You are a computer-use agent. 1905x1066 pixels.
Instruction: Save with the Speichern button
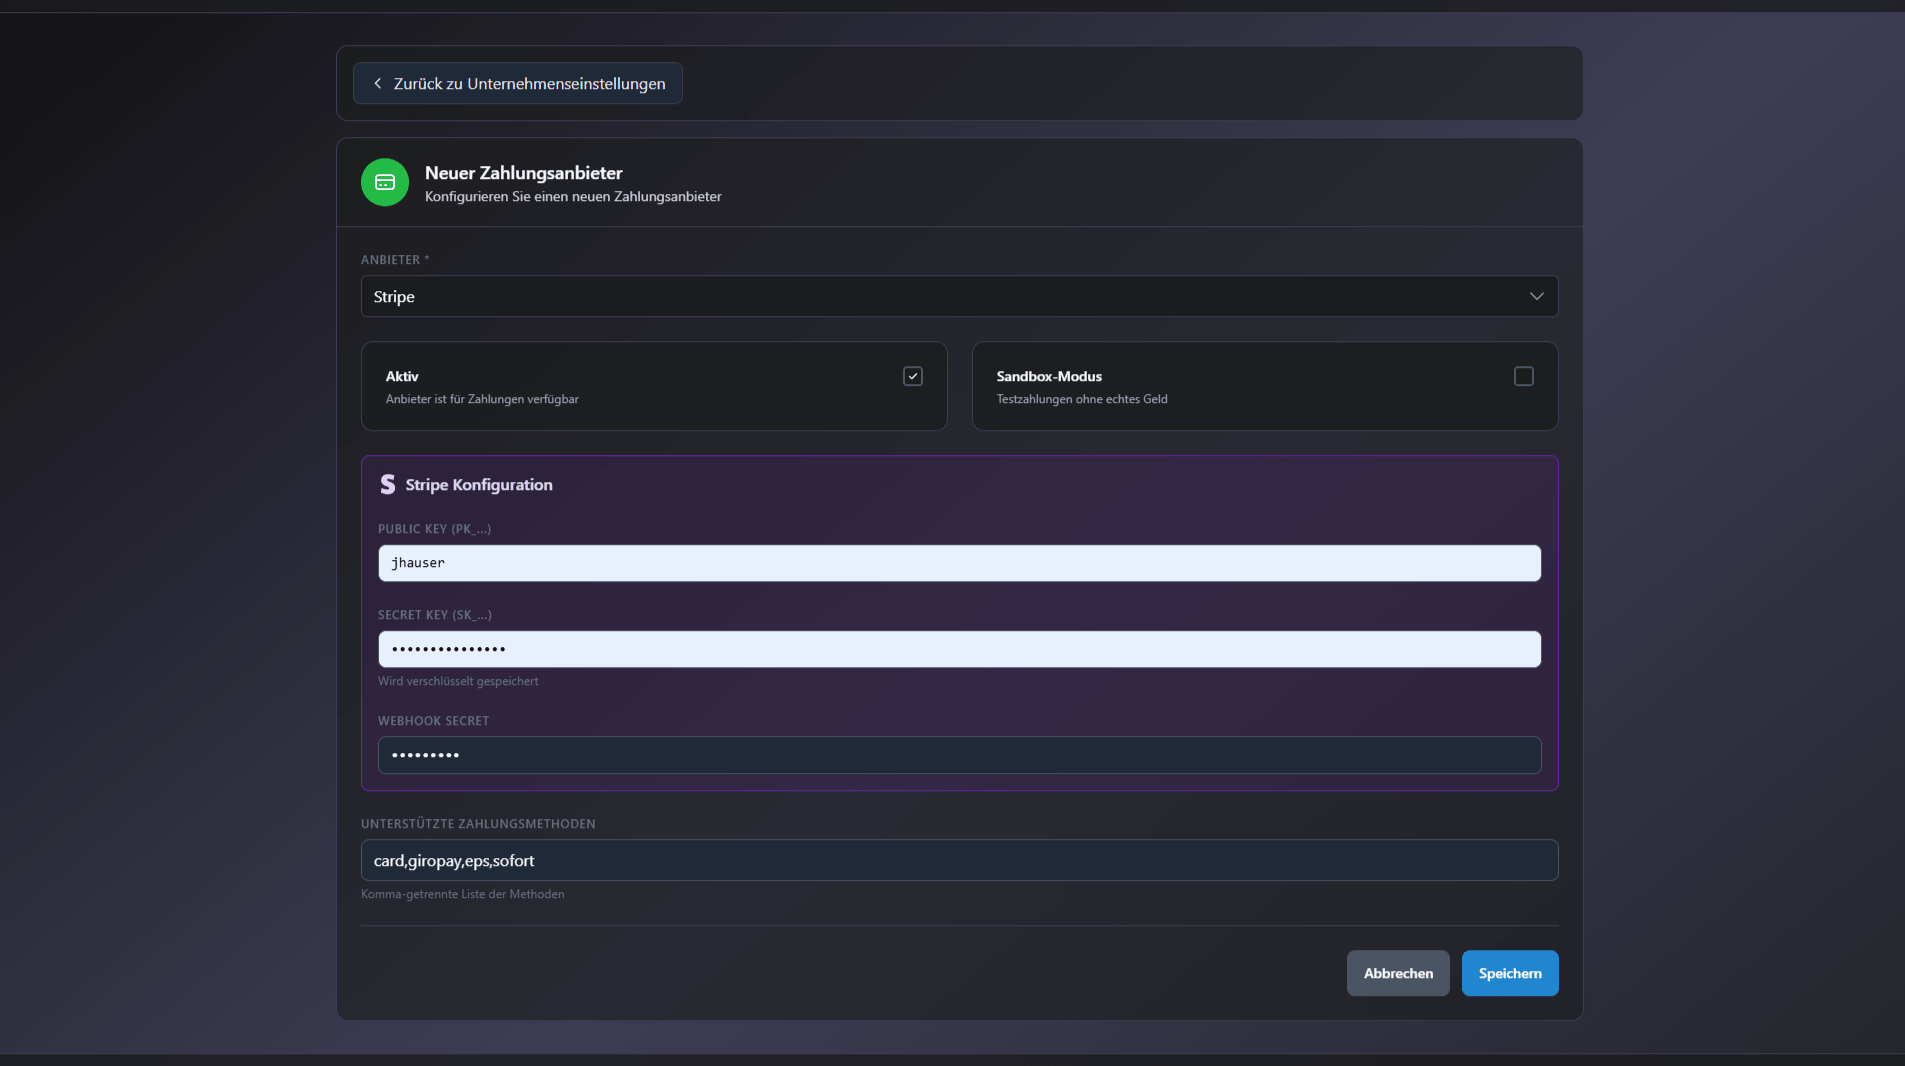point(1509,973)
